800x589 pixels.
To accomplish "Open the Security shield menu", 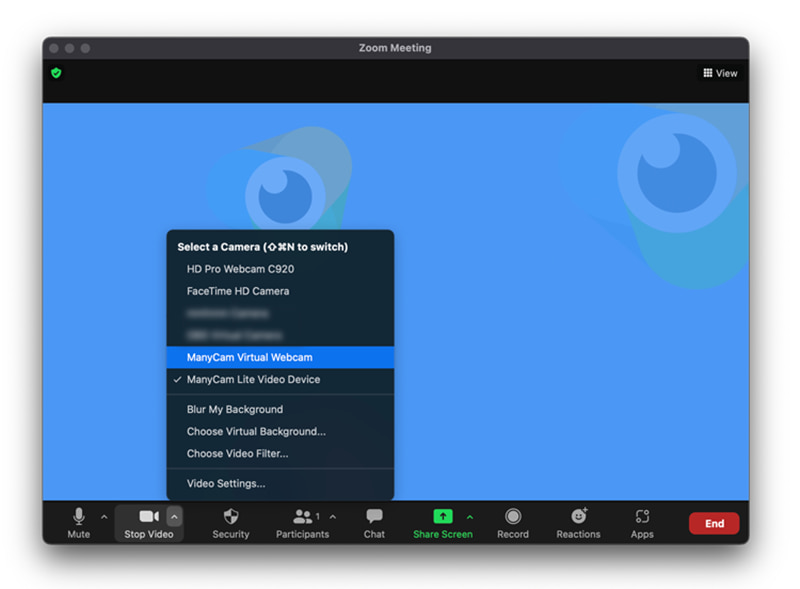I will tap(231, 523).
